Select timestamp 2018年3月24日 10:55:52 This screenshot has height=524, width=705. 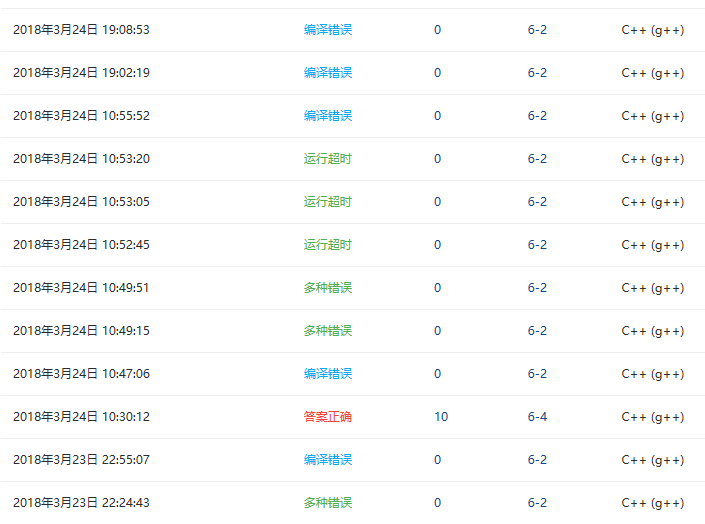point(81,116)
